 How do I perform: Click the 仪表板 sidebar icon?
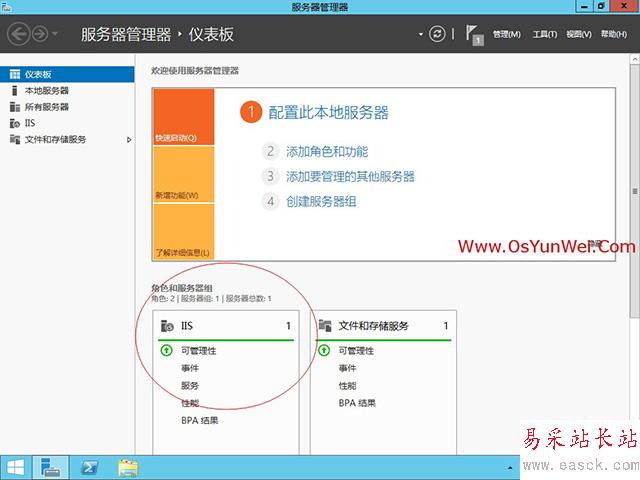click(x=15, y=74)
